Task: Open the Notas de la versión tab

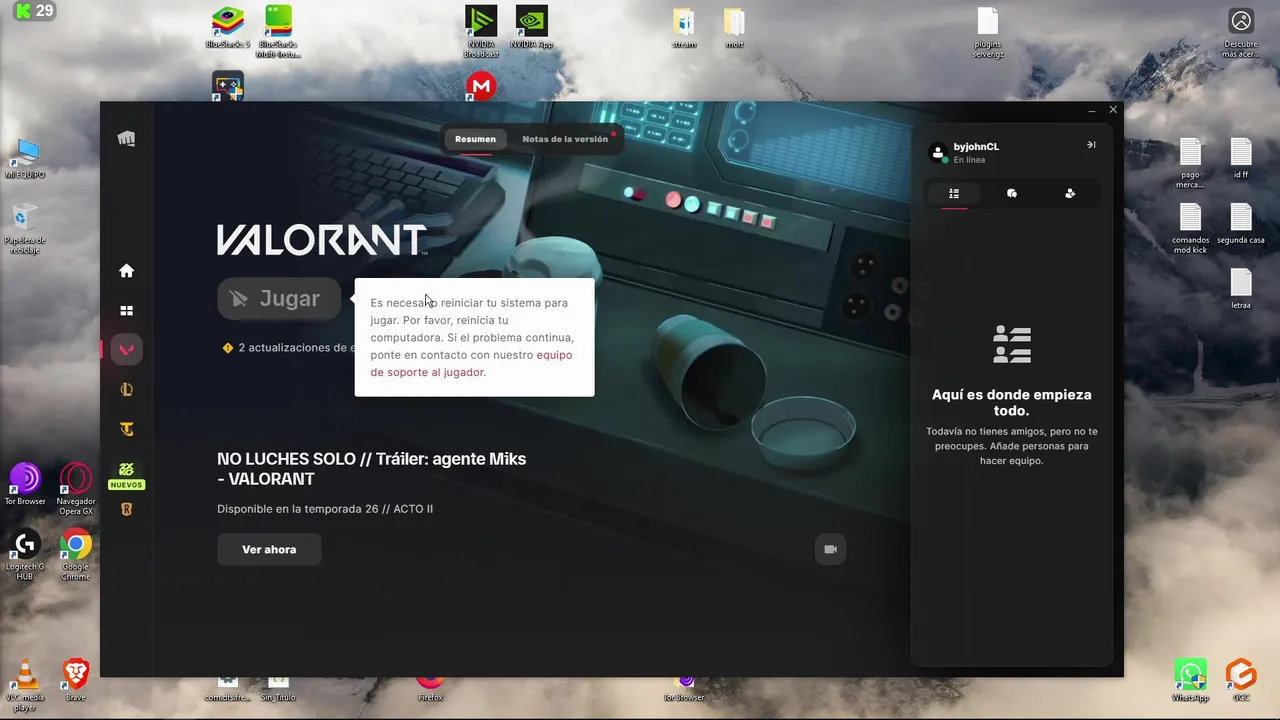Action: coord(565,139)
